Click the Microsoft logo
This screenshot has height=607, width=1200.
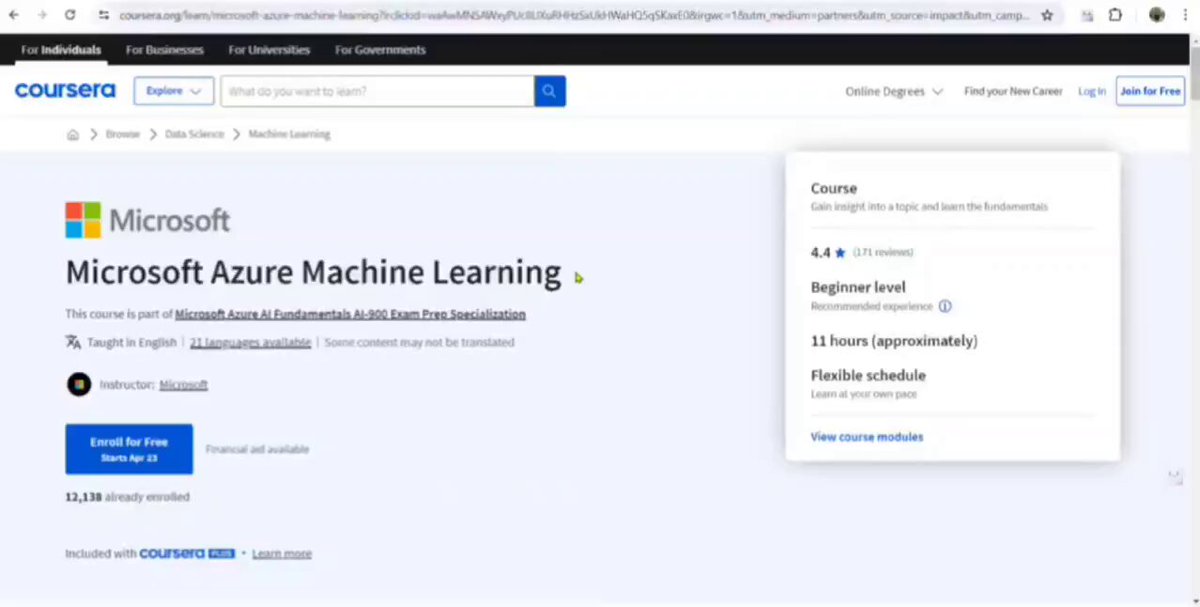[x=147, y=220]
